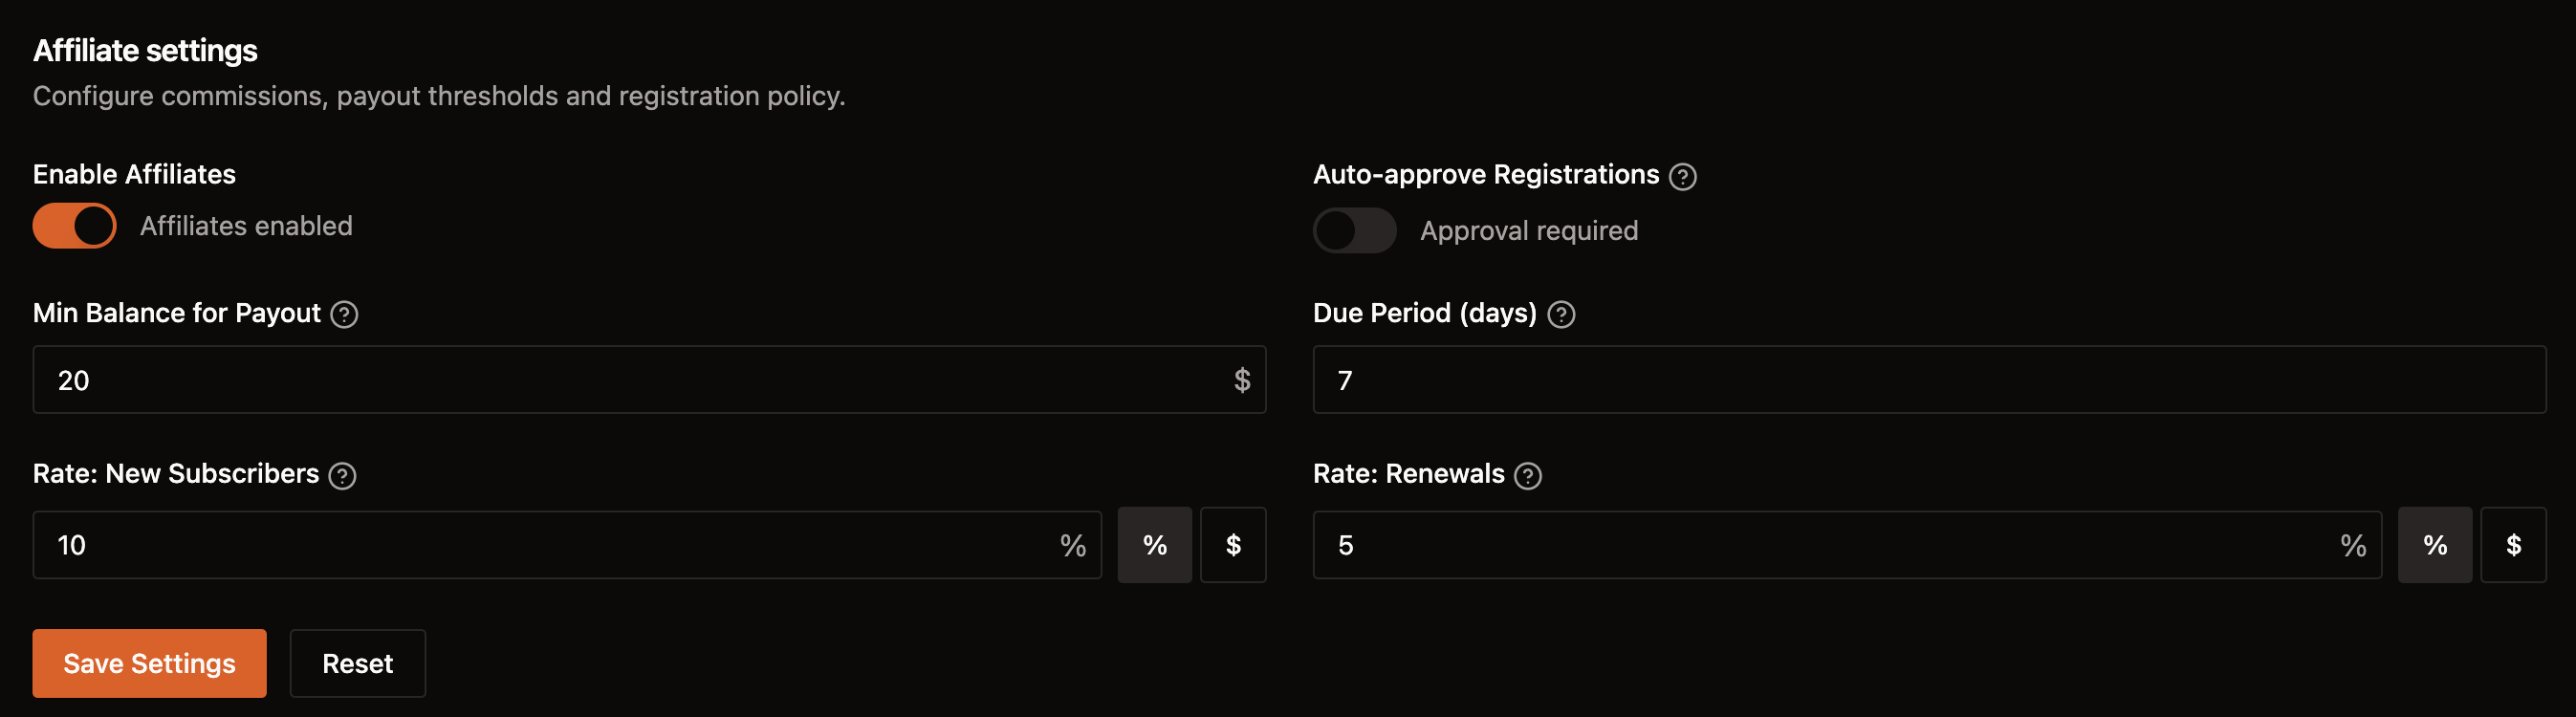Click help icon next to Auto-approve Registrations
Viewport: 2576px width, 717px height.
pos(1683,176)
